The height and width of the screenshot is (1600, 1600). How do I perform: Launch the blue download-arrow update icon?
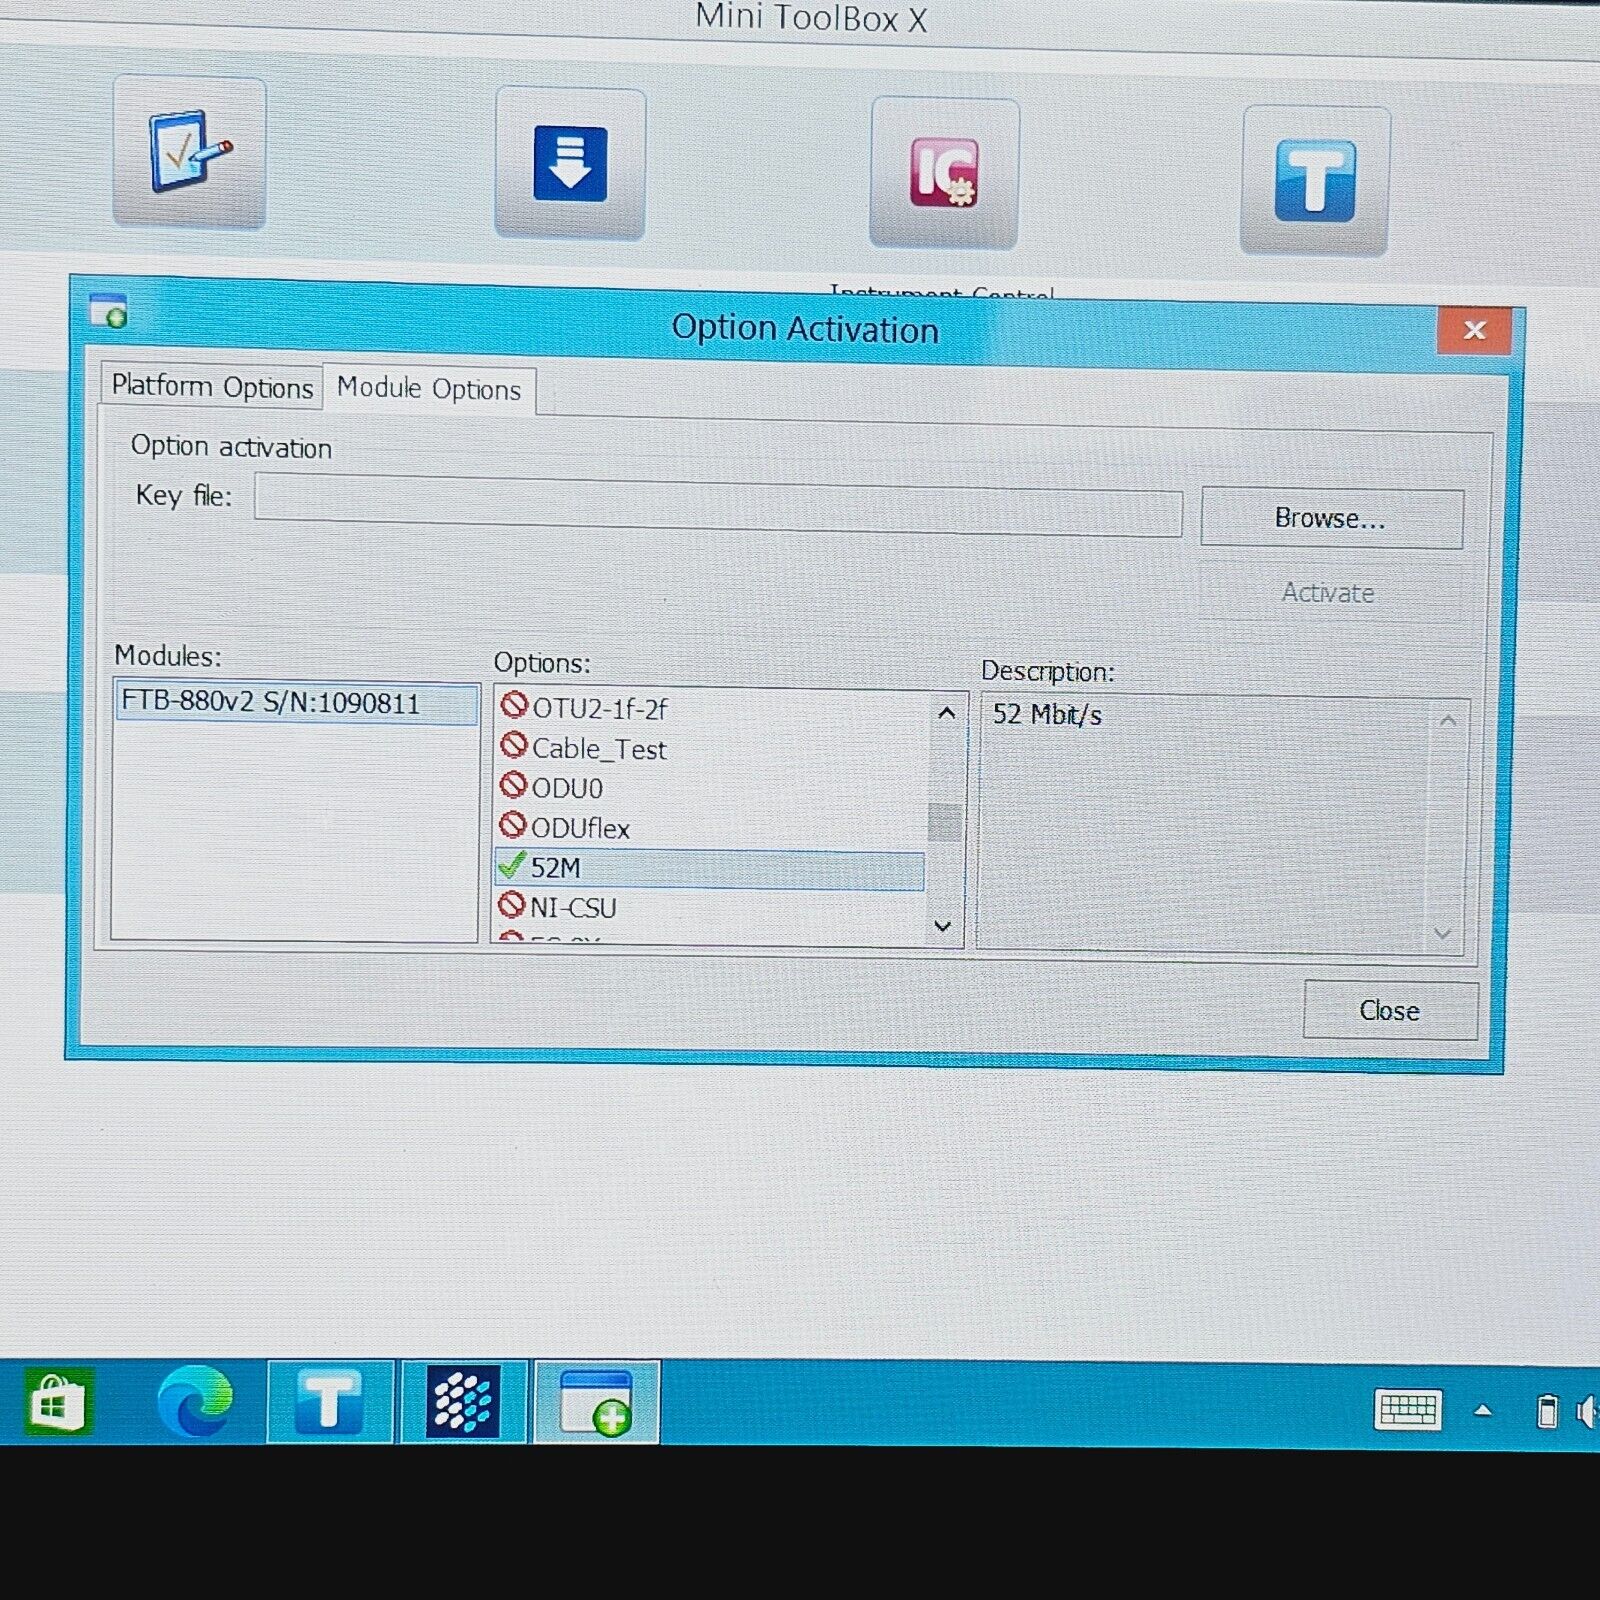coord(570,164)
